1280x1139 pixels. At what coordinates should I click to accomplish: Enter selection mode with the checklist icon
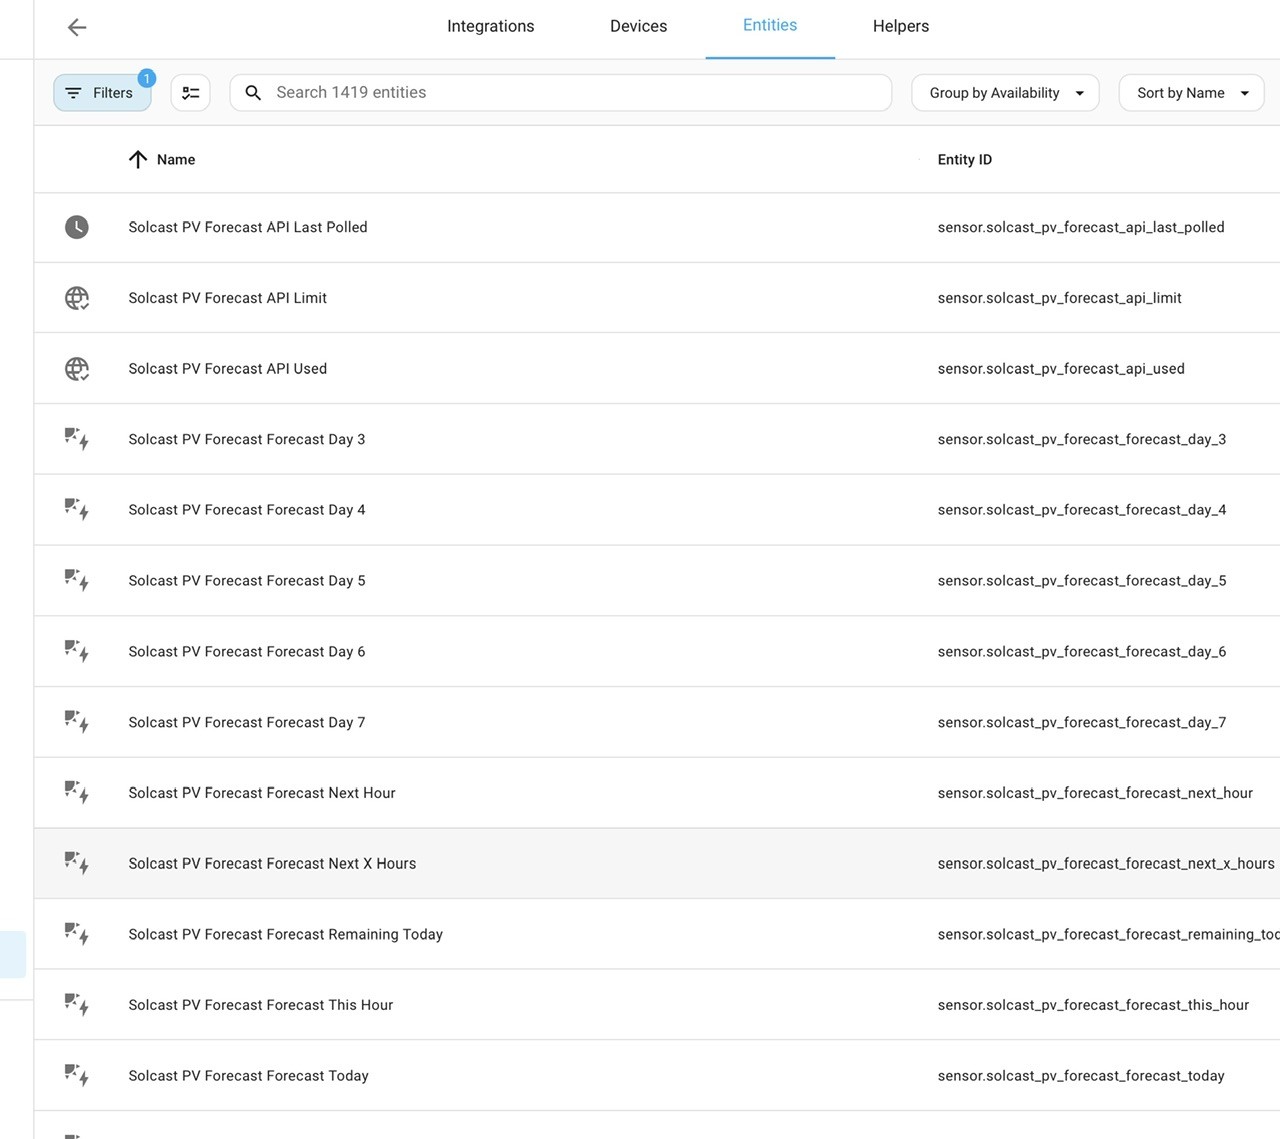(191, 93)
